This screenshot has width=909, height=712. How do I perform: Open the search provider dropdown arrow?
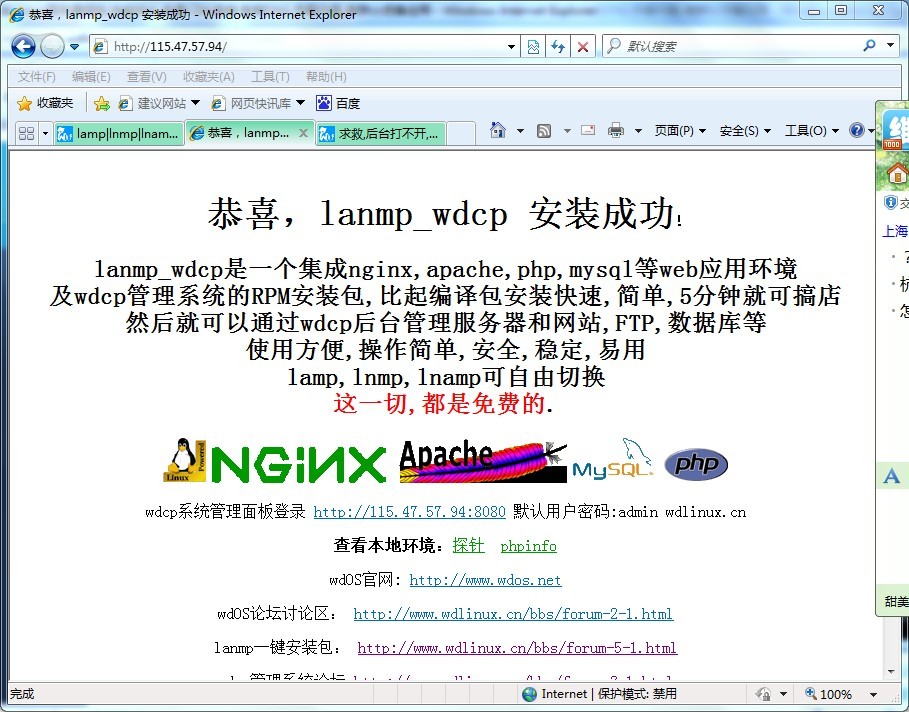890,45
